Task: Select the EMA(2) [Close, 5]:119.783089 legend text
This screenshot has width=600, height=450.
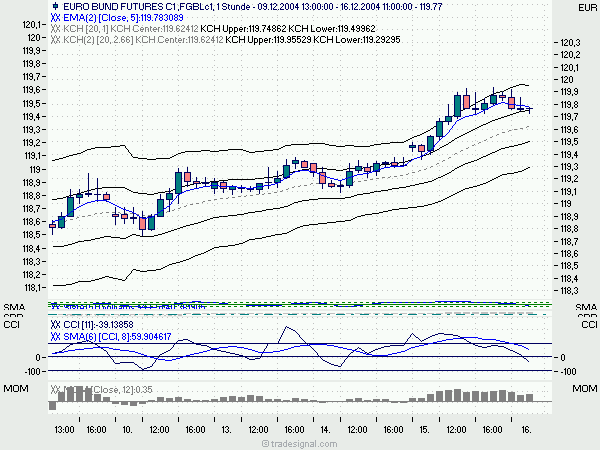Action: [123, 18]
